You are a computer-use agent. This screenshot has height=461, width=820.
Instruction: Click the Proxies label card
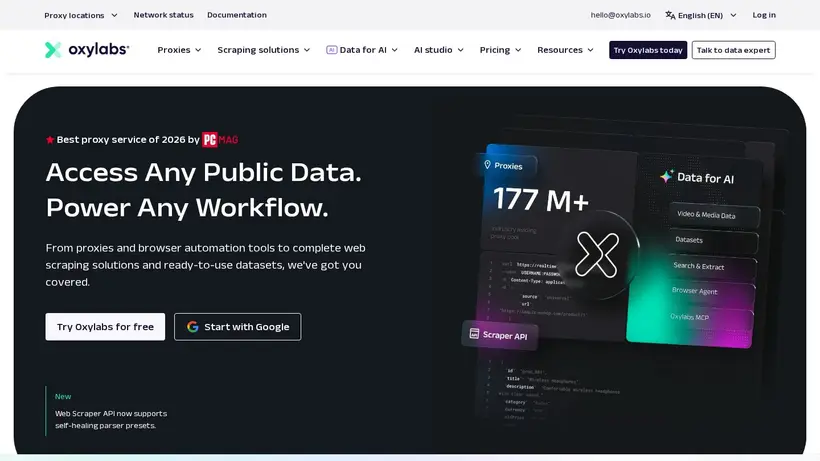[507, 166]
